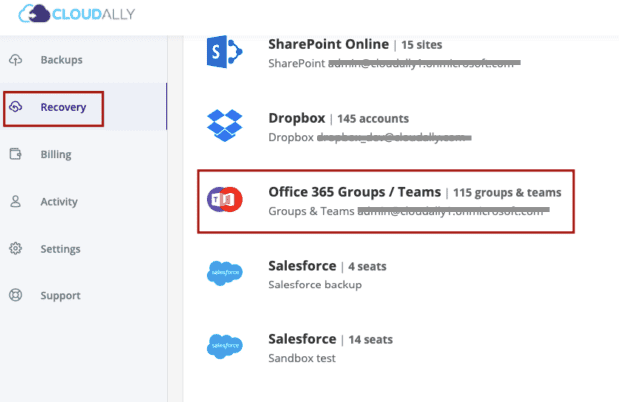Image resolution: width=619 pixels, height=402 pixels.
Task: Click the '14 seats' text
Action: 371,340
